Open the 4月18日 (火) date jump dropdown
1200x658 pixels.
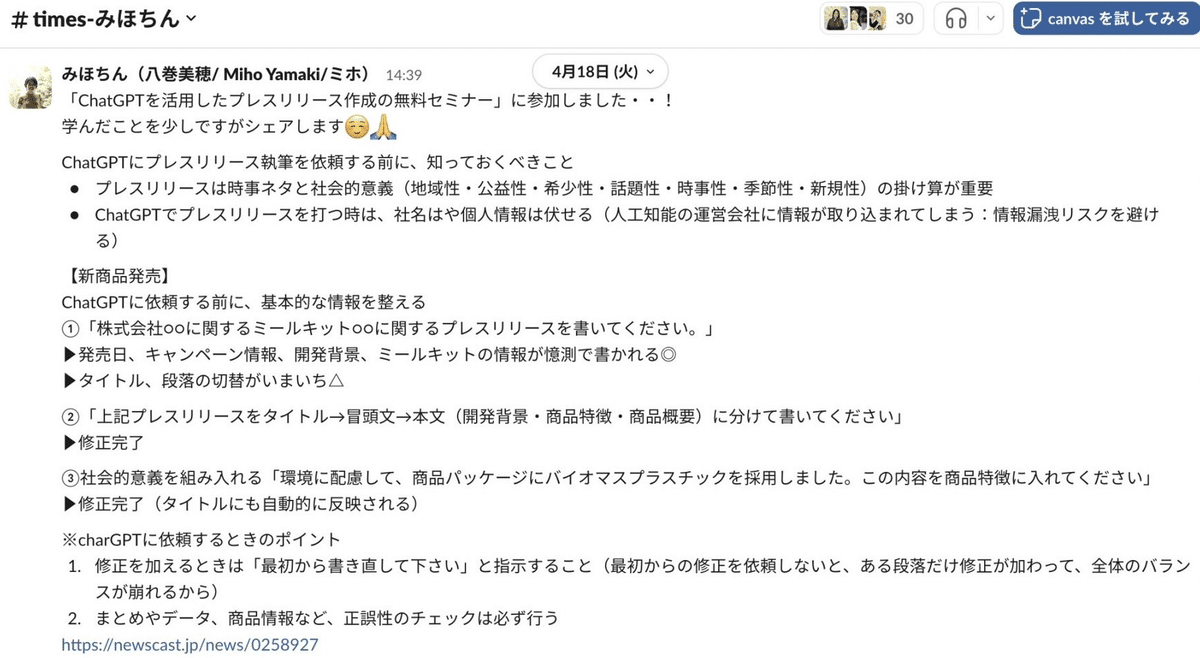600,72
